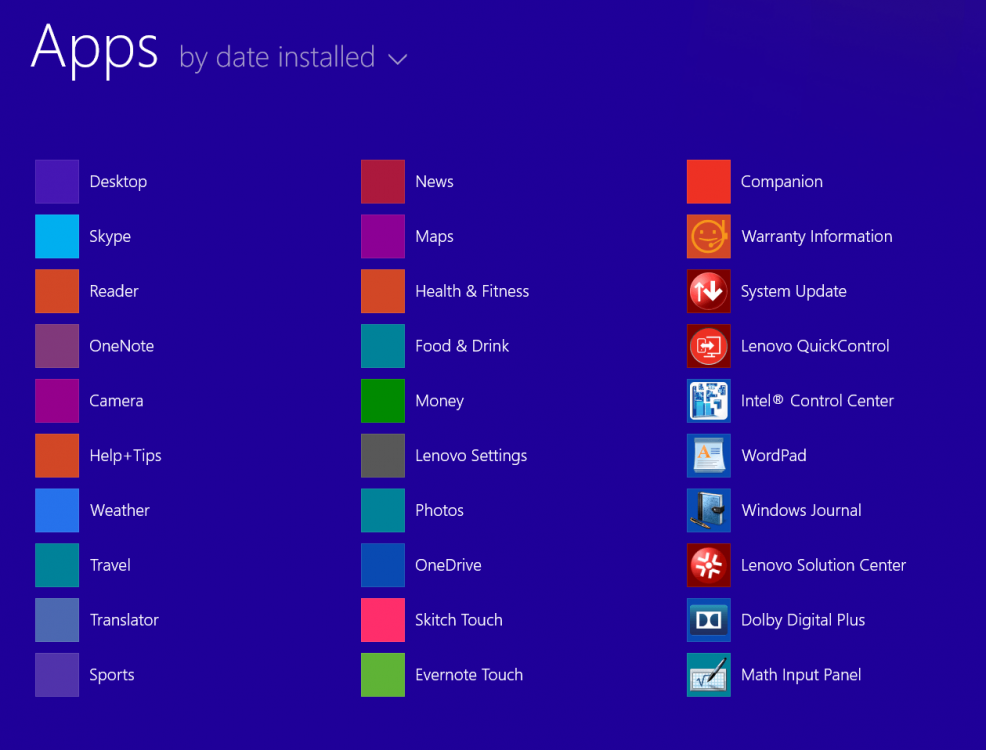This screenshot has height=750, width=986.
Task: Open the Windows Journal icon
Action: tap(708, 510)
